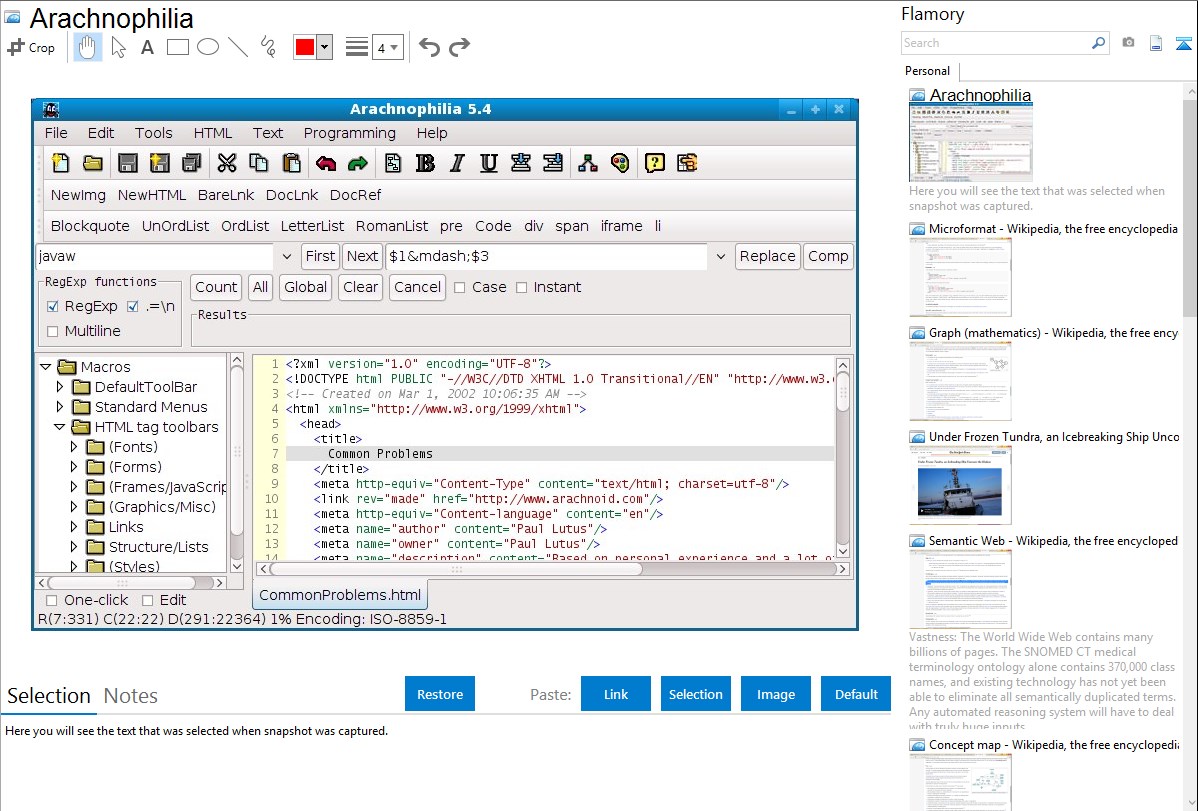Click the Replace button
The height and width of the screenshot is (811, 1198).
pyautogui.click(x=767, y=257)
